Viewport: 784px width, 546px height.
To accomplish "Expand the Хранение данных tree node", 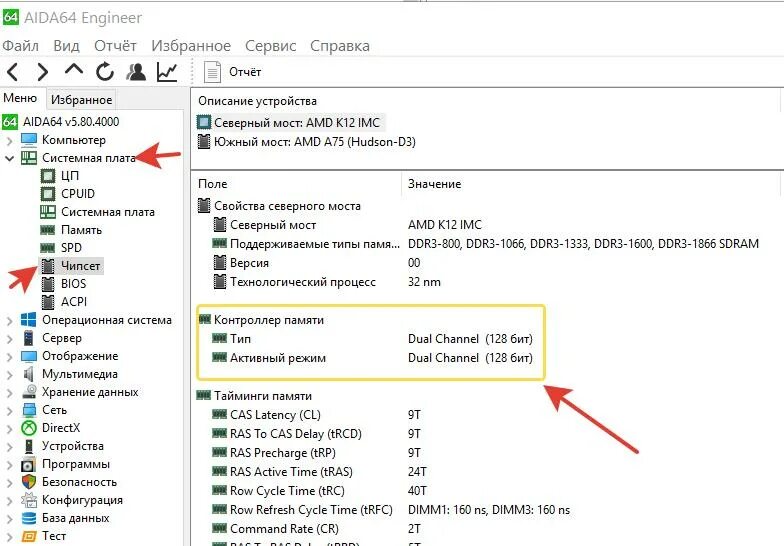I will pyautogui.click(x=10, y=392).
